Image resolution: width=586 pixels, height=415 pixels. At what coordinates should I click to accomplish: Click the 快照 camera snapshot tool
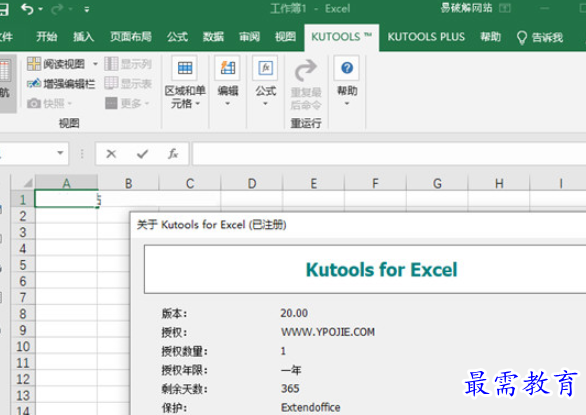coord(49,103)
